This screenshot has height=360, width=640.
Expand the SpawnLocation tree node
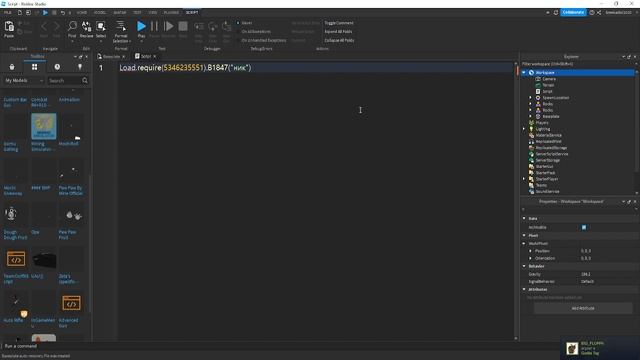[x=531, y=98]
